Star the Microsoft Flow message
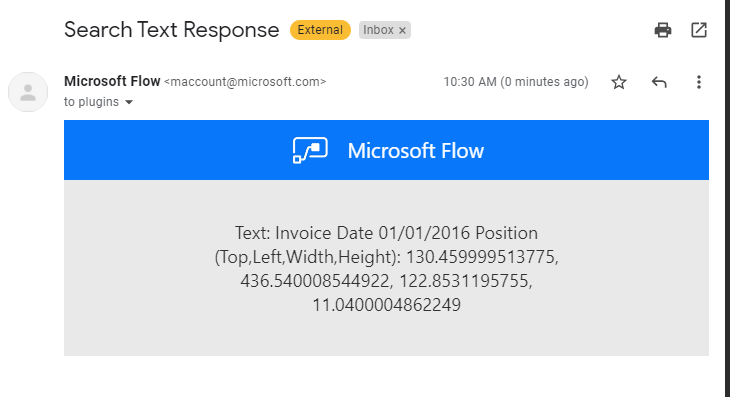The image size is (730, 397). 619,82
